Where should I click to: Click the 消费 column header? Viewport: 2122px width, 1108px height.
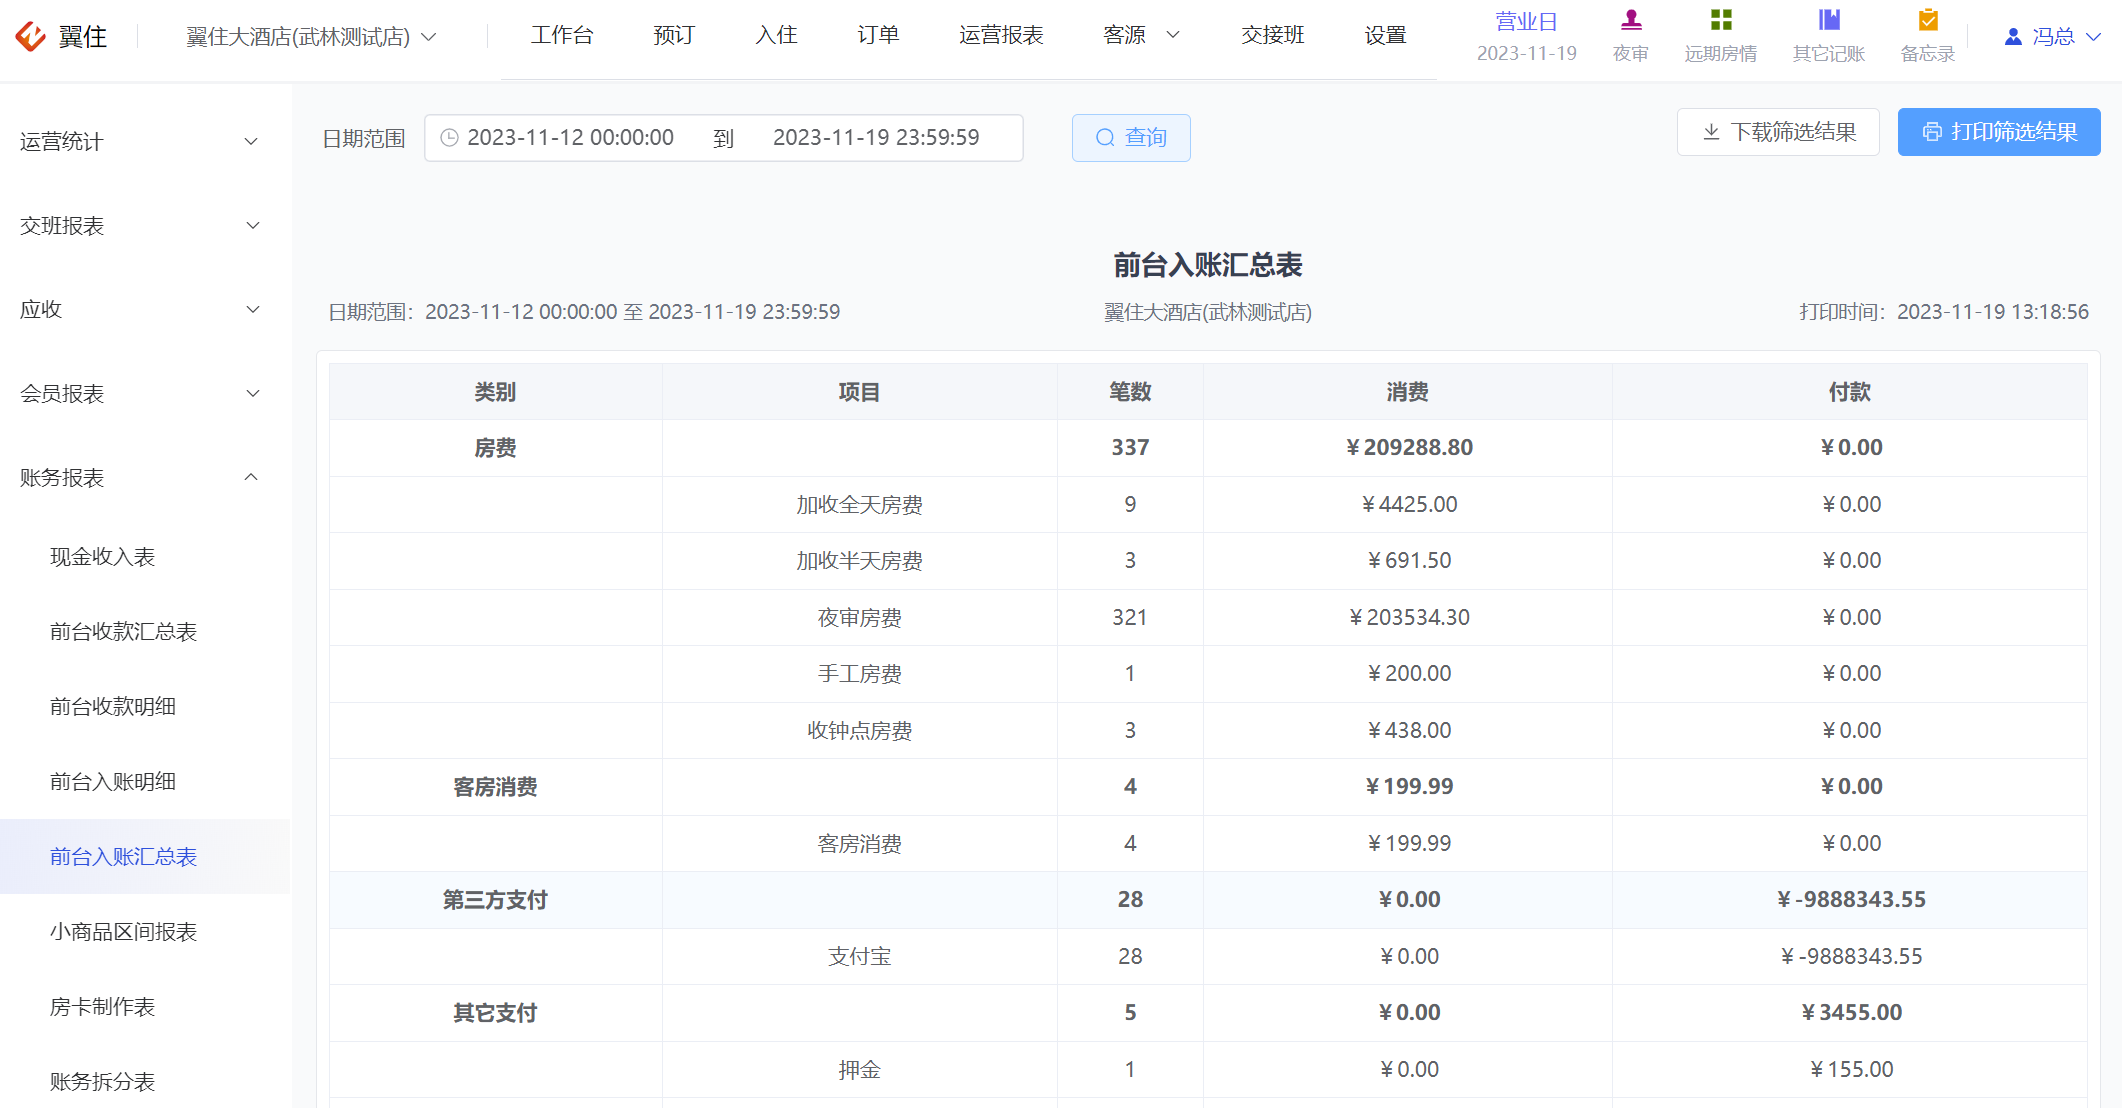1408,392
